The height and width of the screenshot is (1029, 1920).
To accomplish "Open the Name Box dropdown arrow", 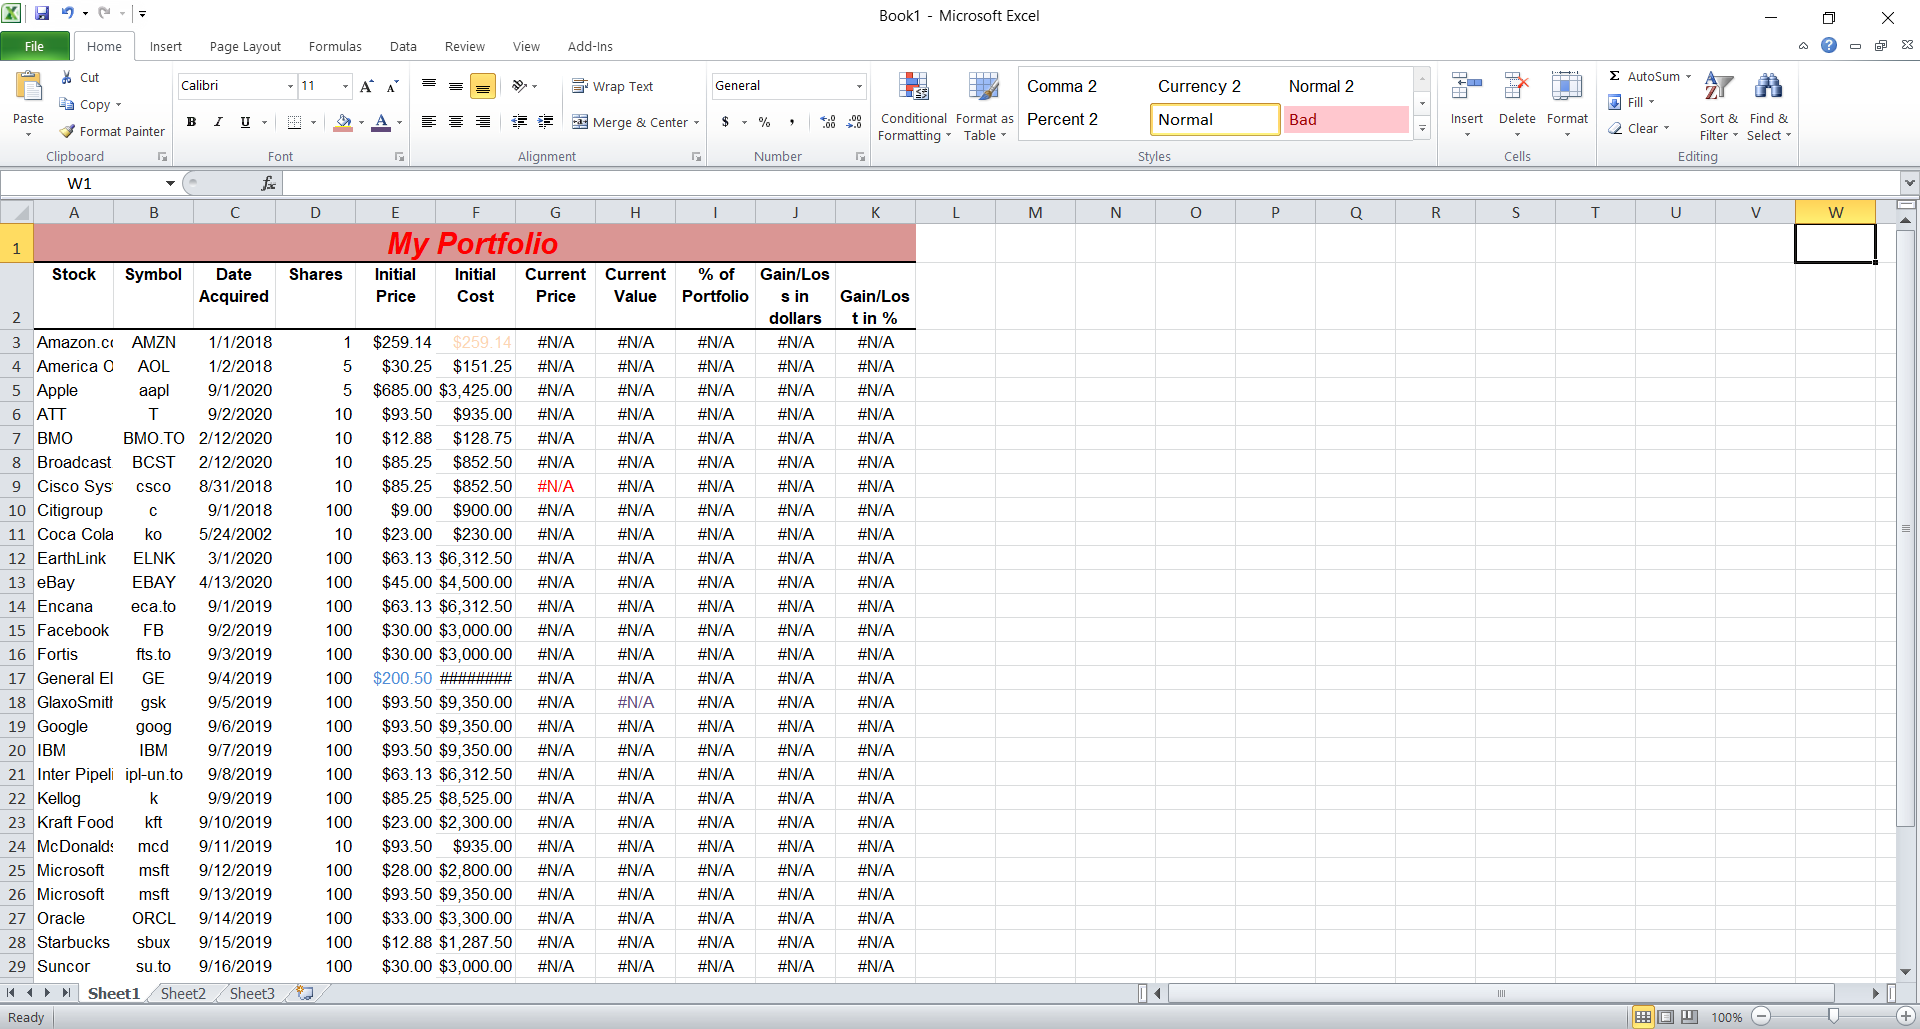I will coord(170,183).
